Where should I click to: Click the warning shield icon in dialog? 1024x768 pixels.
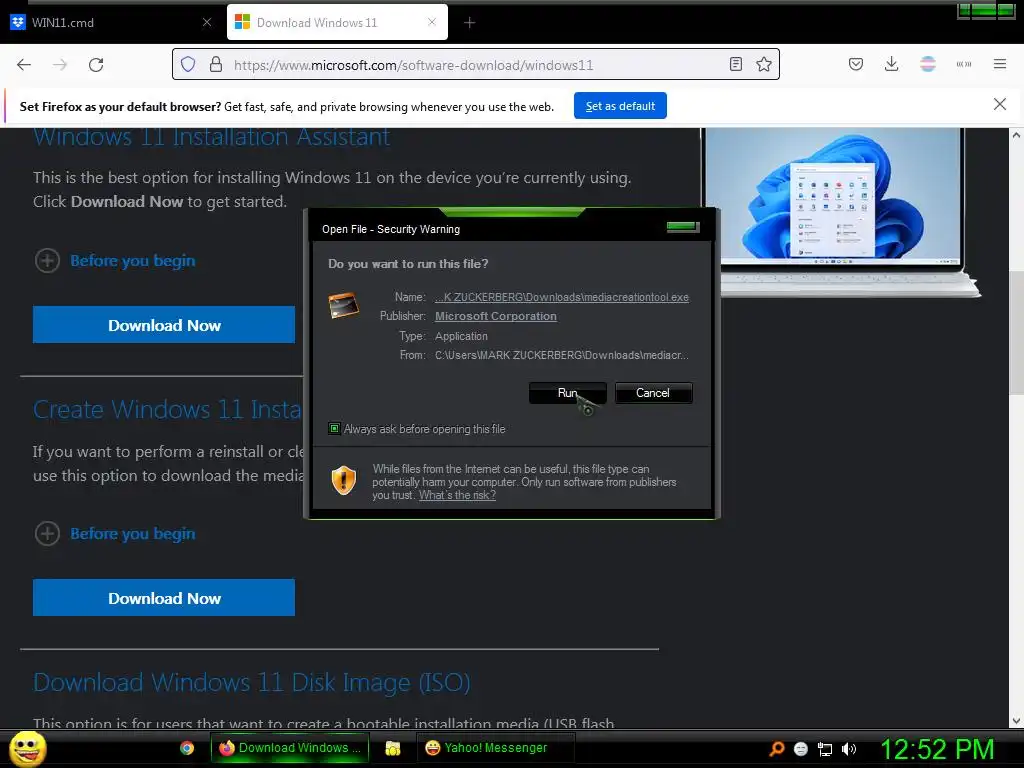[x=344, y=481]
